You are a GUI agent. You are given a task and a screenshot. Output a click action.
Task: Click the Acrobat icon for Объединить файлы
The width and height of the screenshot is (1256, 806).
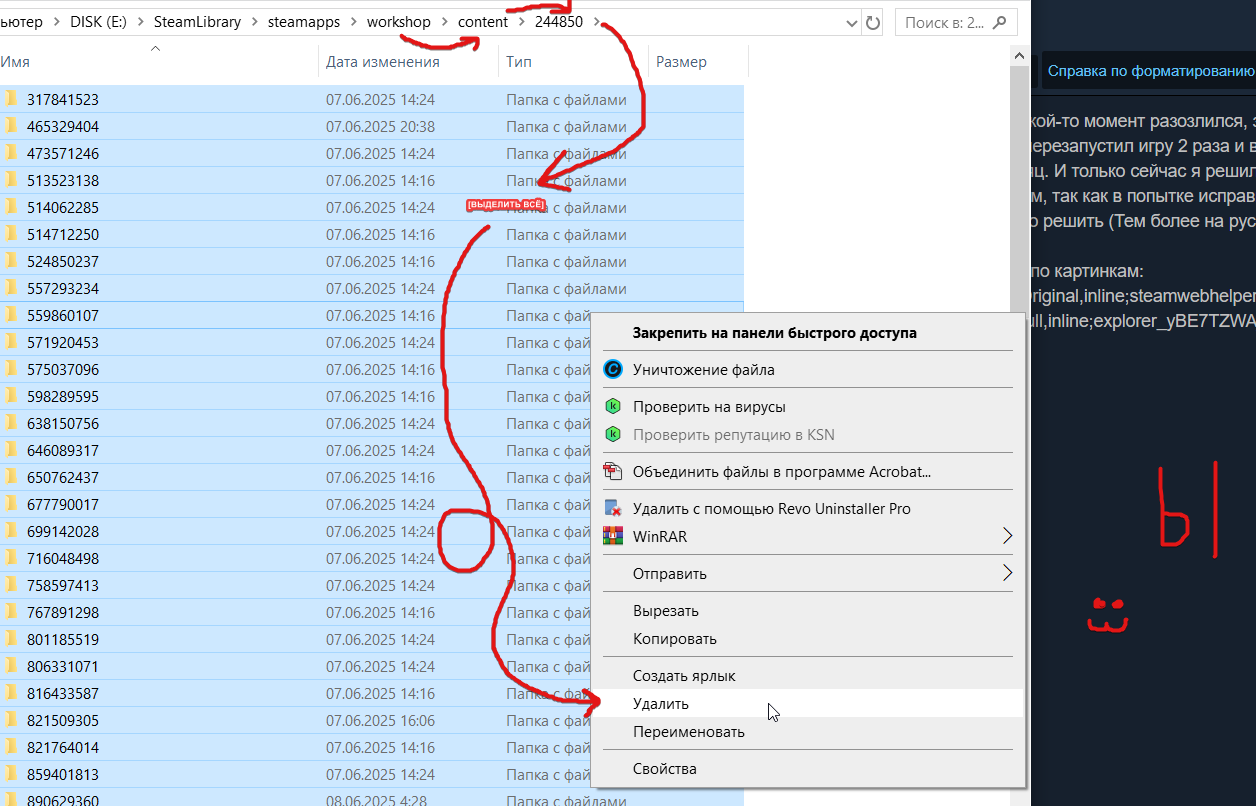614,471
